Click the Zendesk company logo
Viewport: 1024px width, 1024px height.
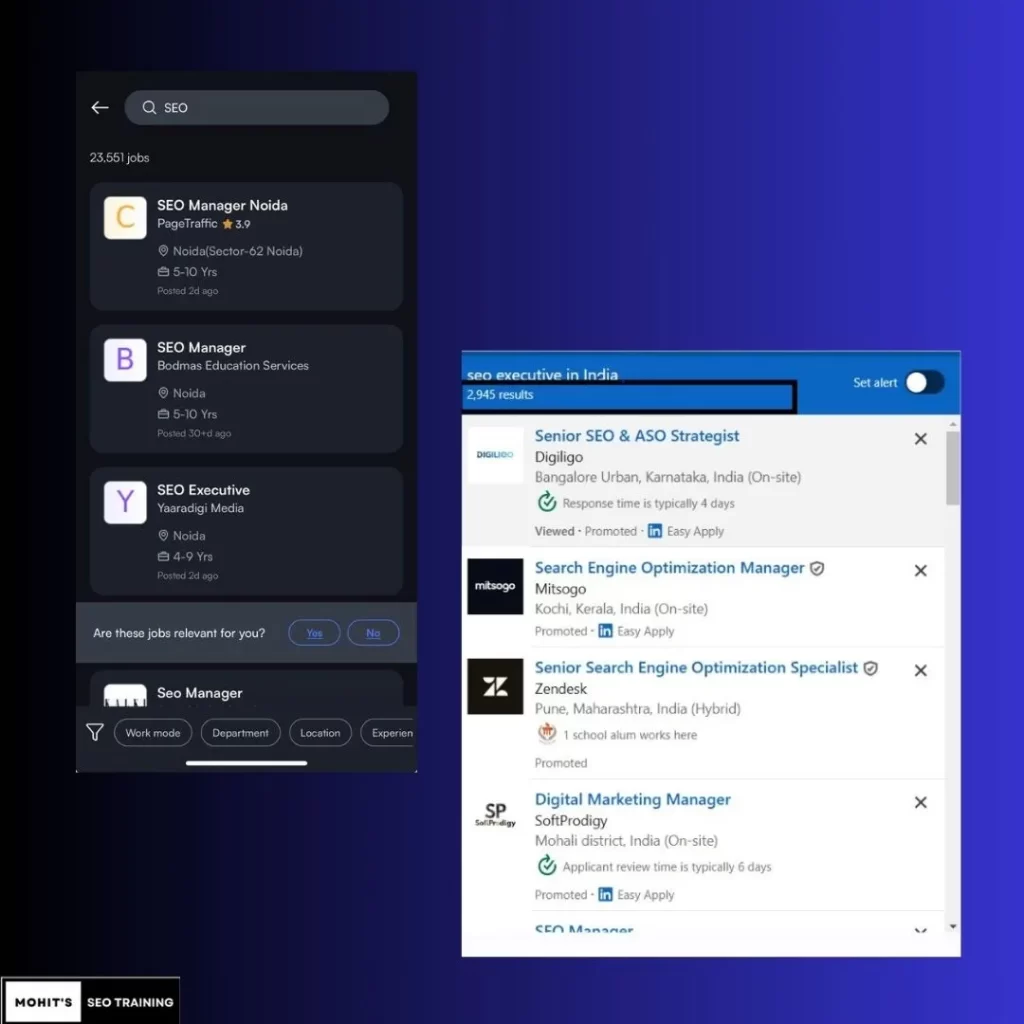coord(495,686)
